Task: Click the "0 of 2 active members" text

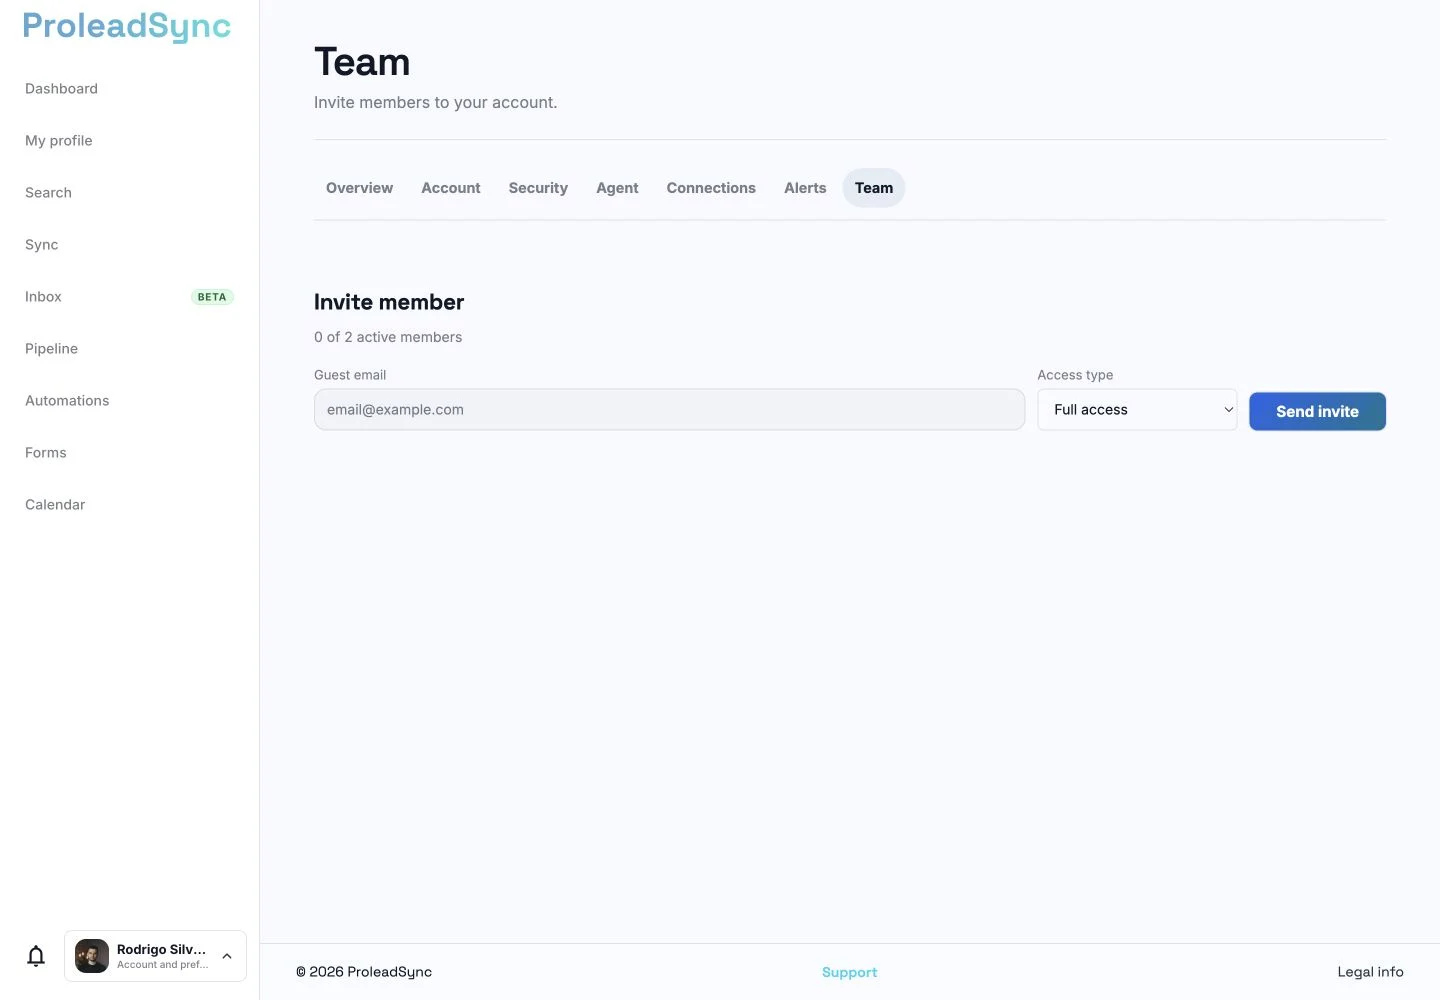Action: 388,337
